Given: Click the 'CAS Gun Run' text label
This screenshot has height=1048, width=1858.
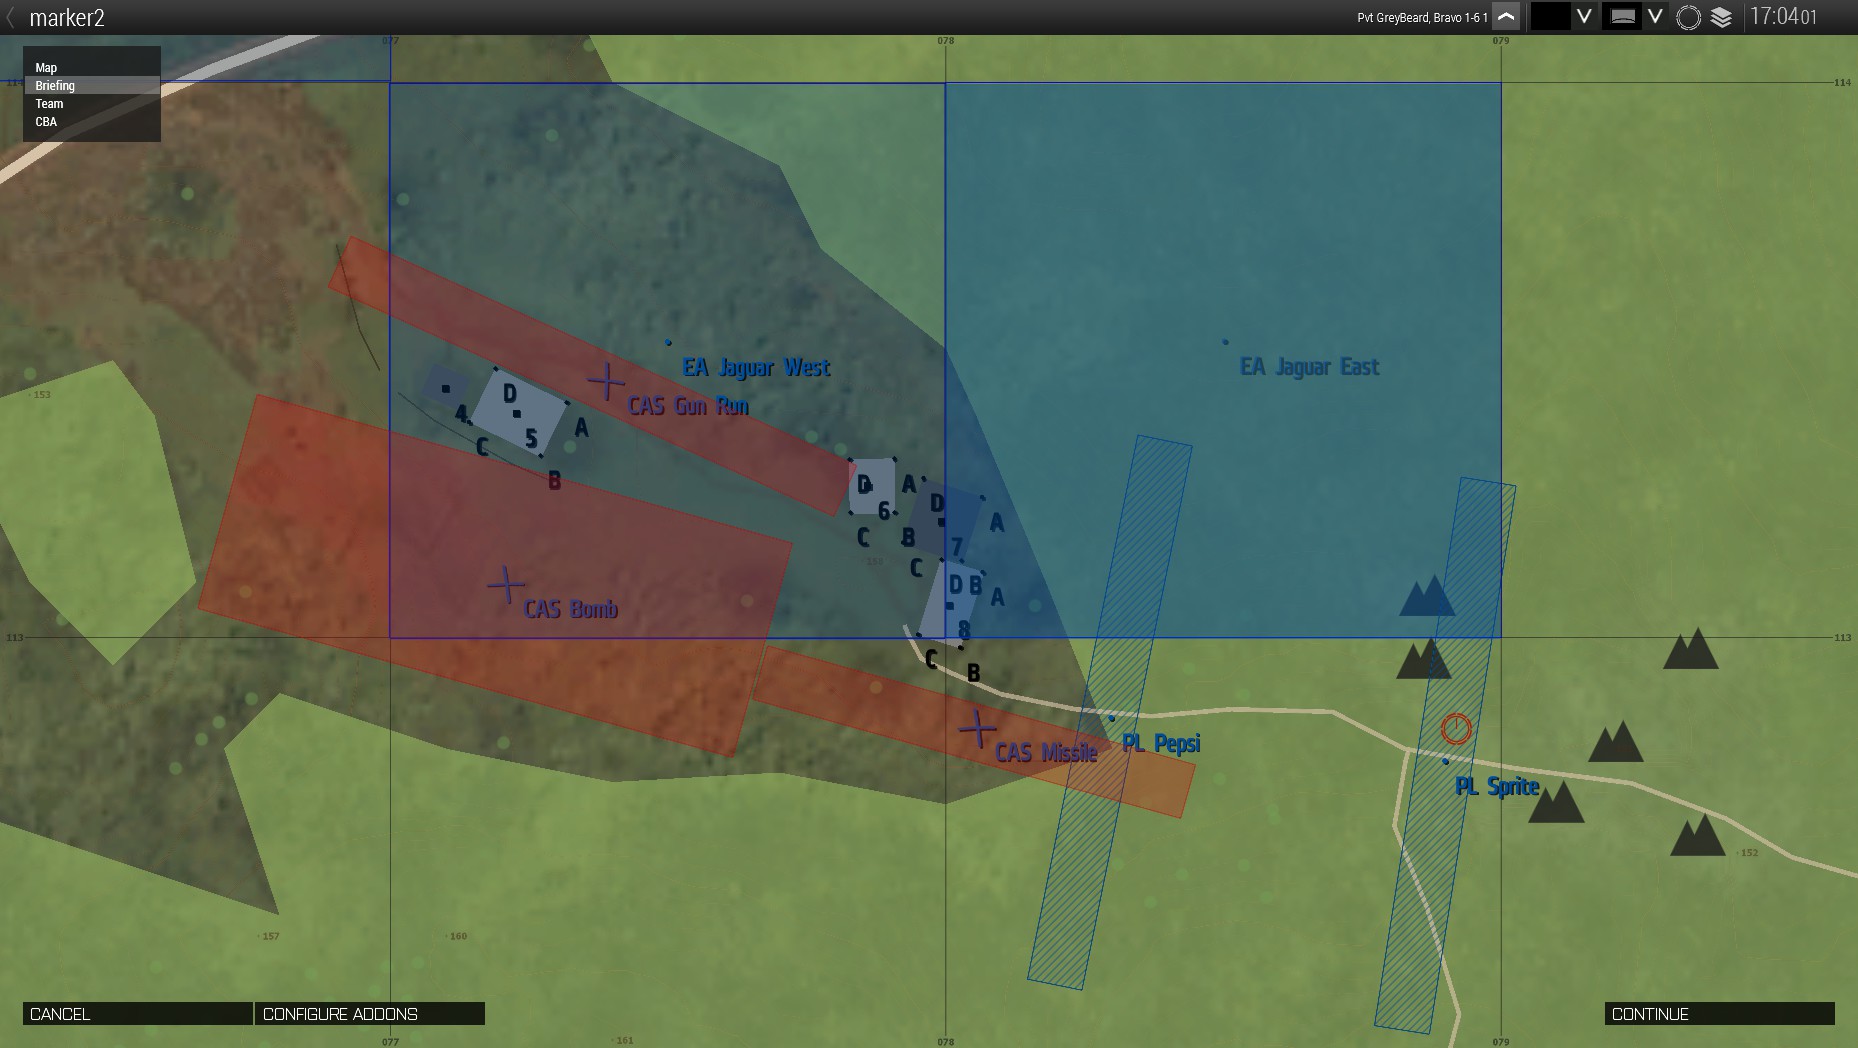Looking at the screenshot, I should pos(688,406).
